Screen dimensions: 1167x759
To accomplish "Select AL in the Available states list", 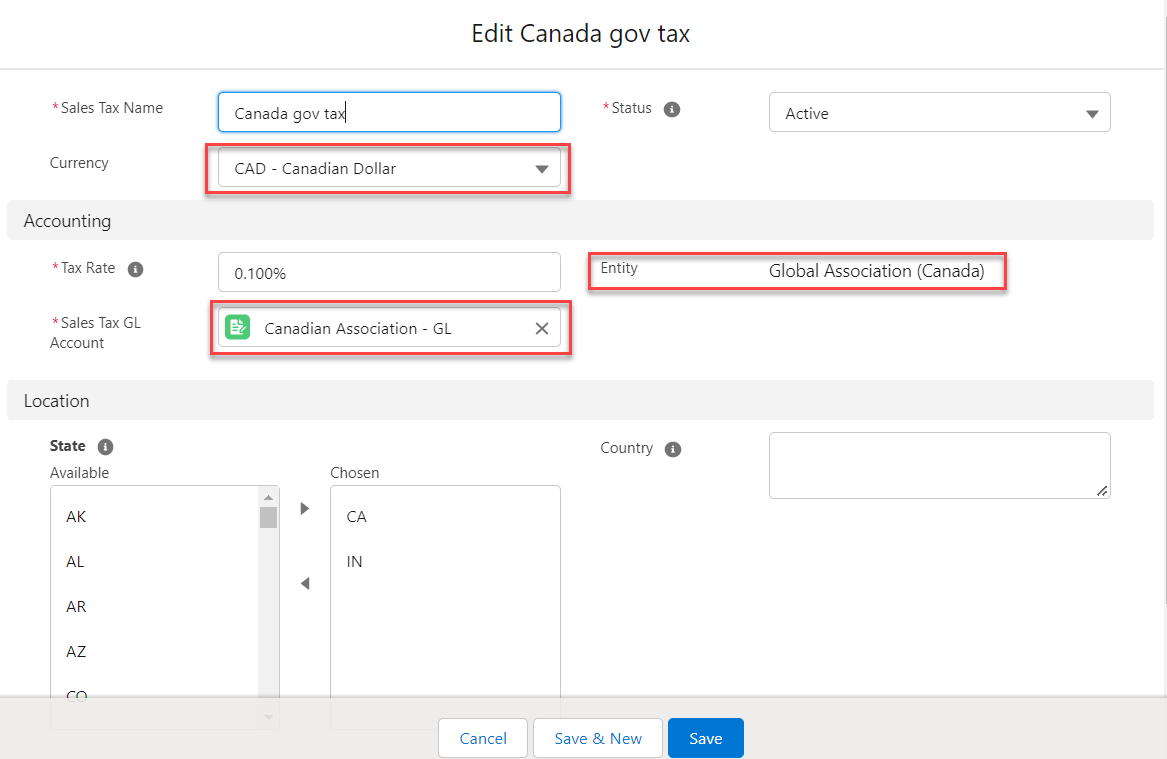I will (75, 562).
